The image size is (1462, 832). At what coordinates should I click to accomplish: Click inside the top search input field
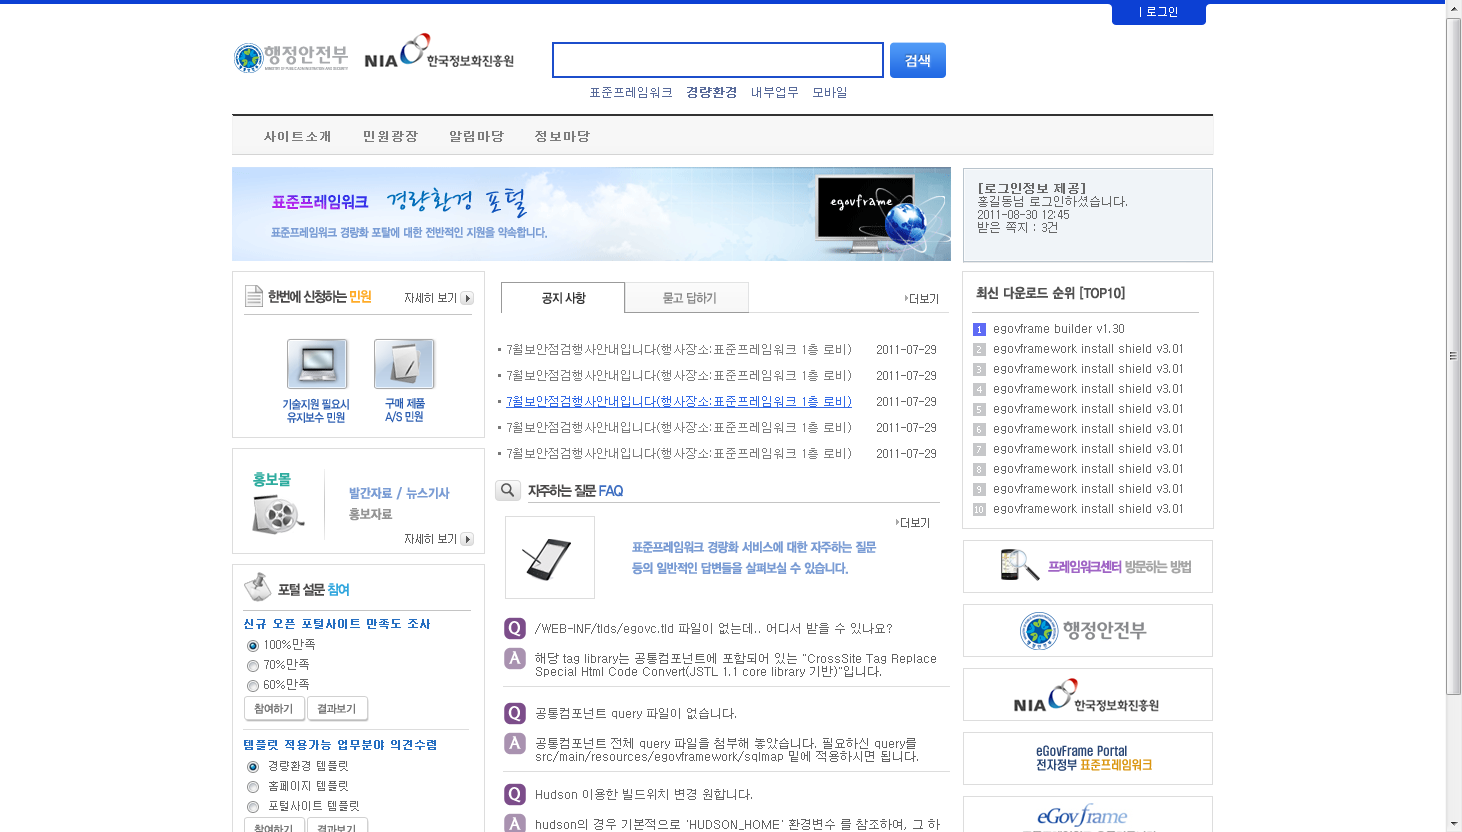[717, 60]
